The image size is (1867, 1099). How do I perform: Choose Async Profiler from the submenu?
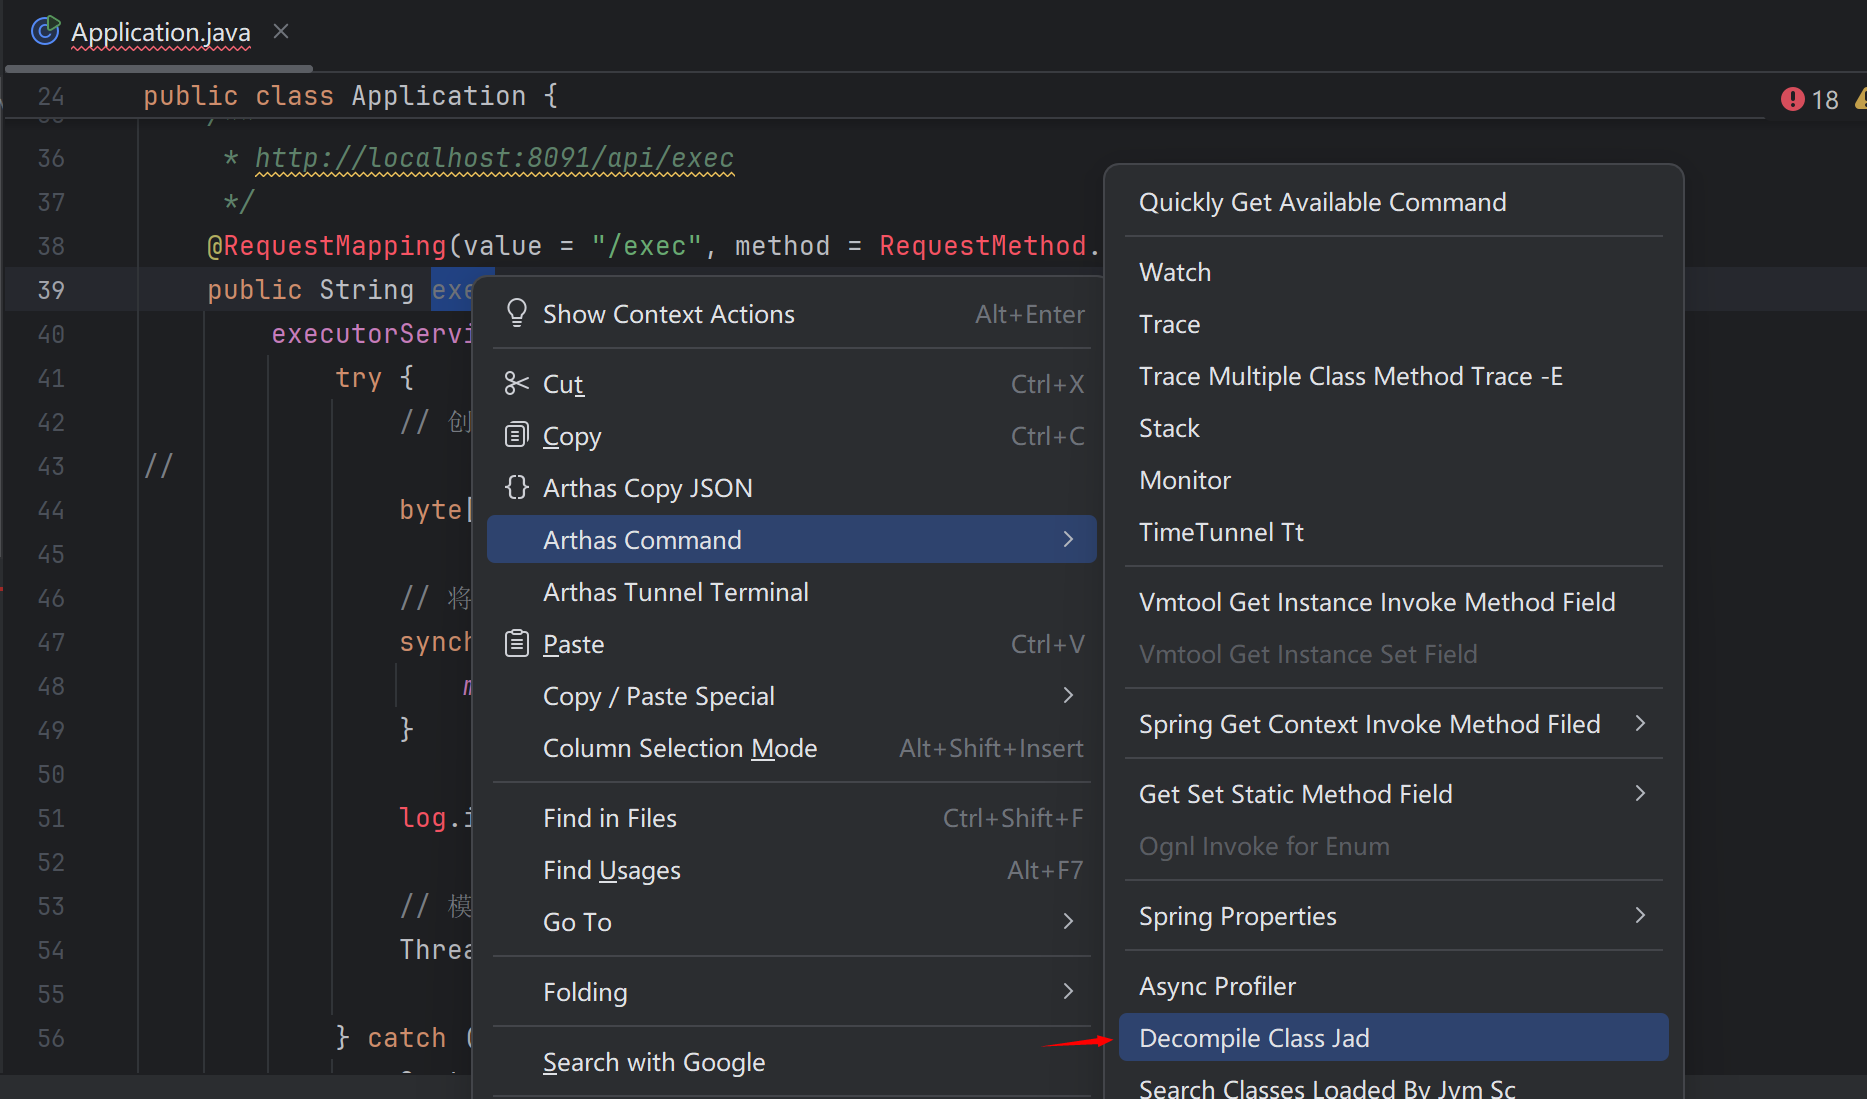[1217, 986]
